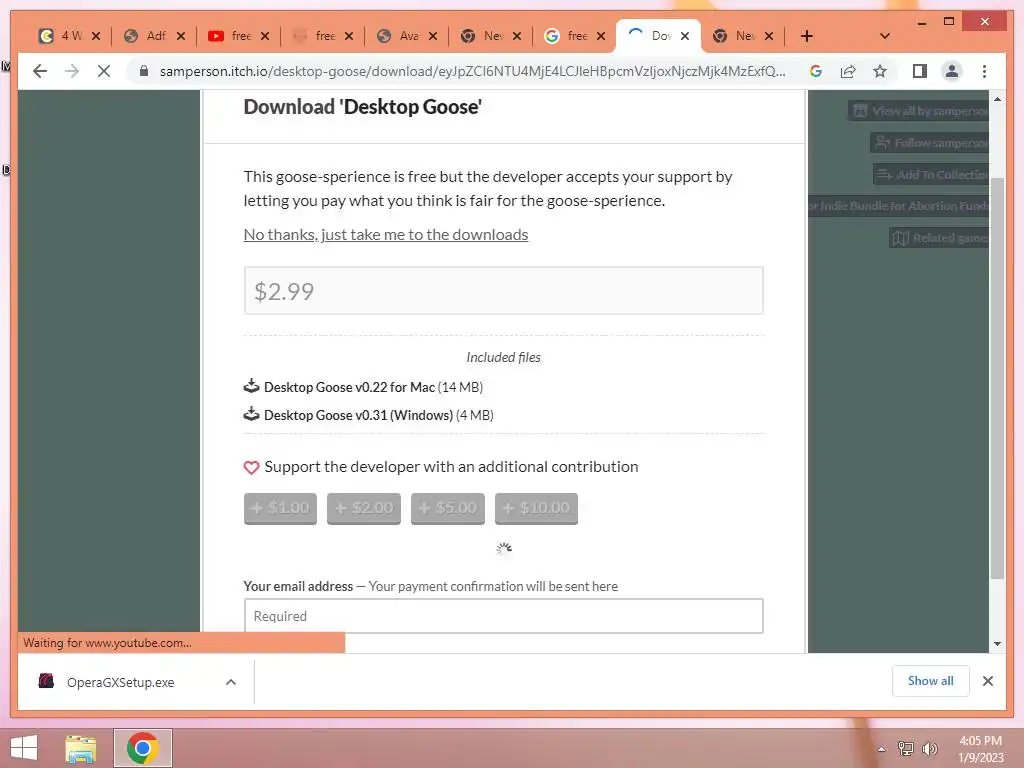This screenshot has height=768, width=1024.
Task: Close the 'Ava' tab
Action: pos(433,36)
